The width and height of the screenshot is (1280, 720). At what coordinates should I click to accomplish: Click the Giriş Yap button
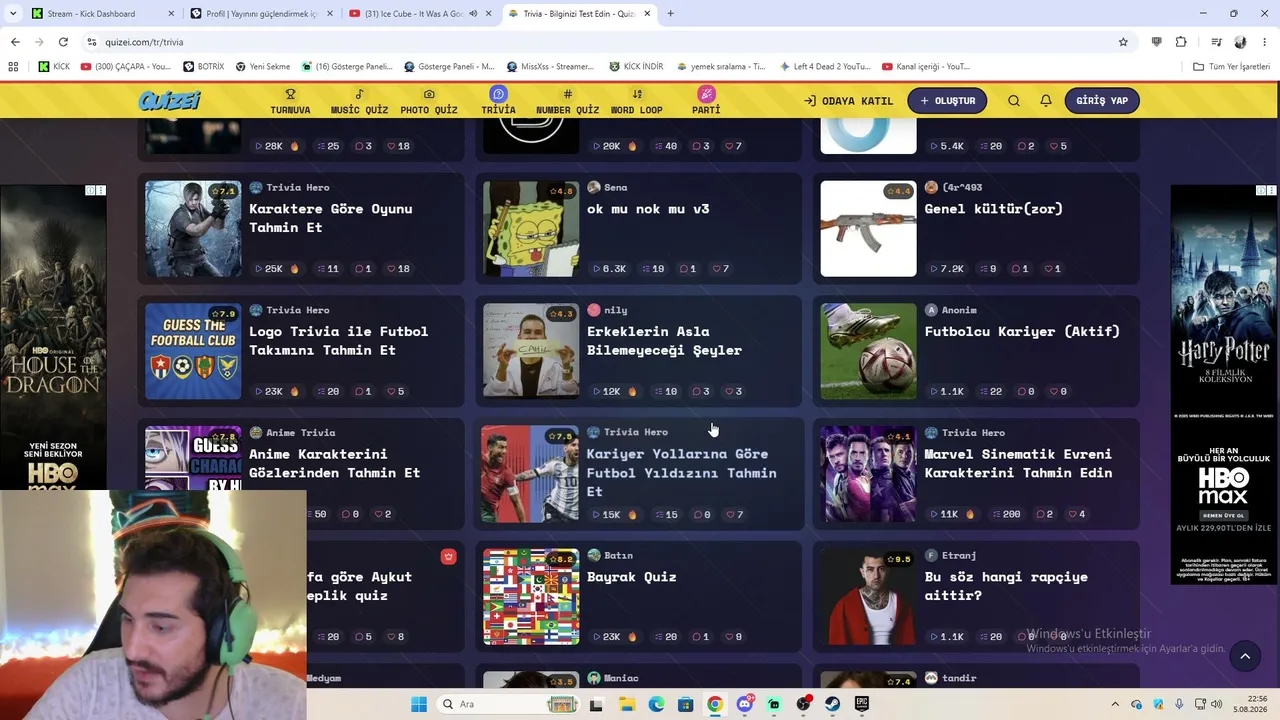tap(1102, 101)
